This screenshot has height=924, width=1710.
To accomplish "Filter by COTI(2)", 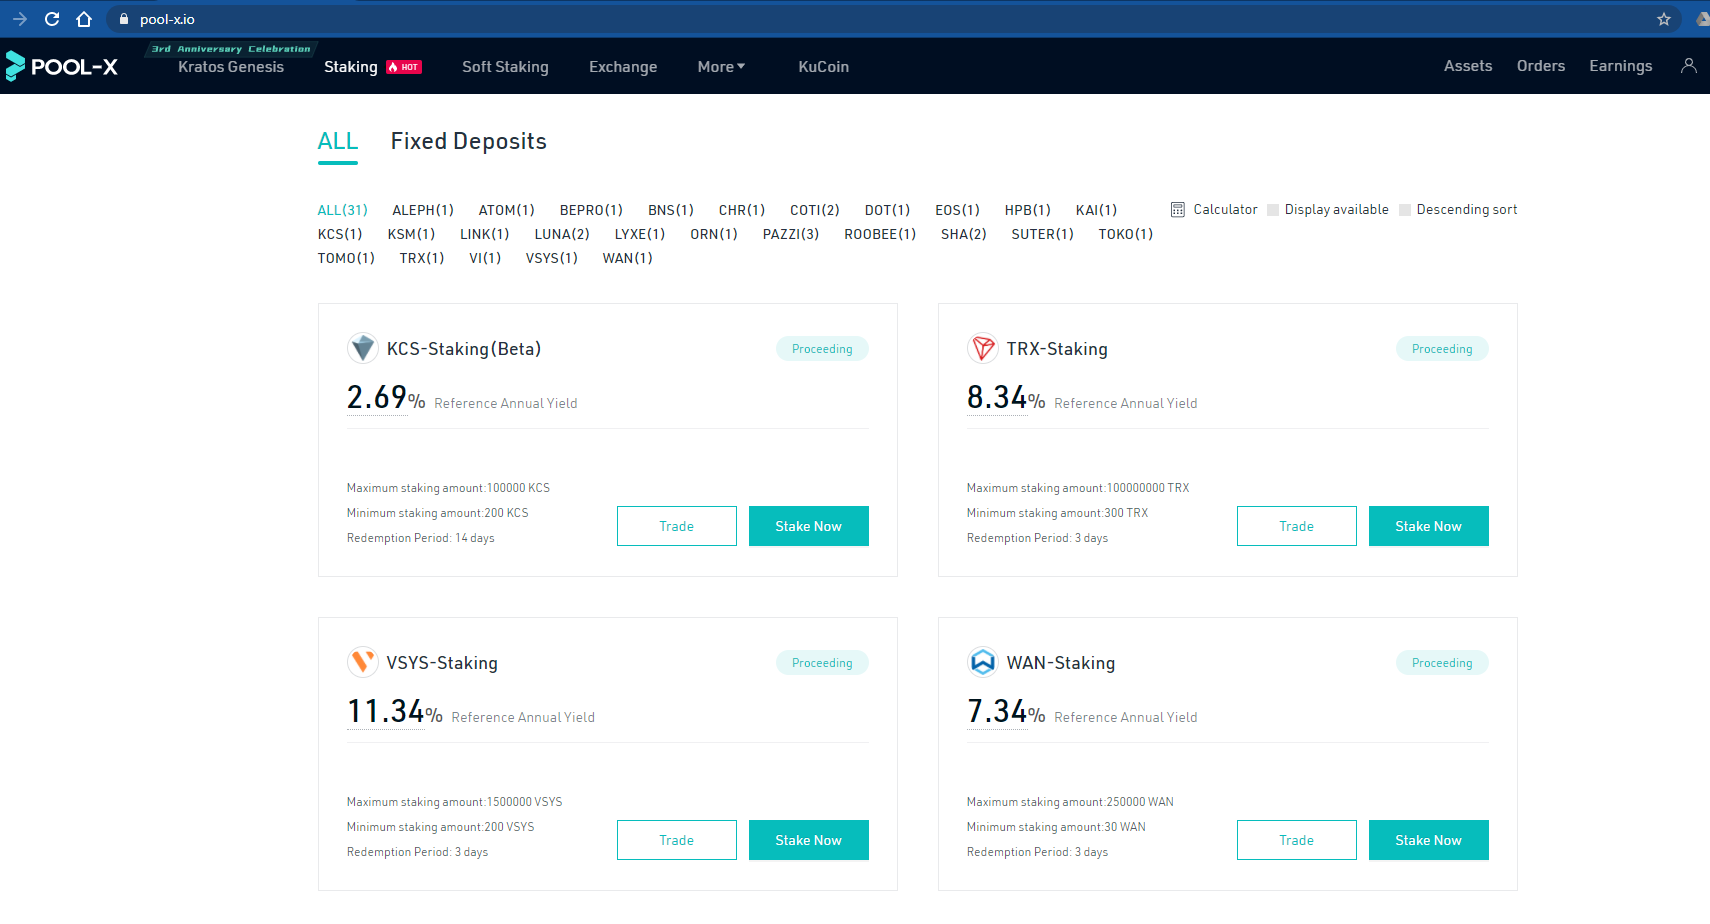I will (815, 210).
